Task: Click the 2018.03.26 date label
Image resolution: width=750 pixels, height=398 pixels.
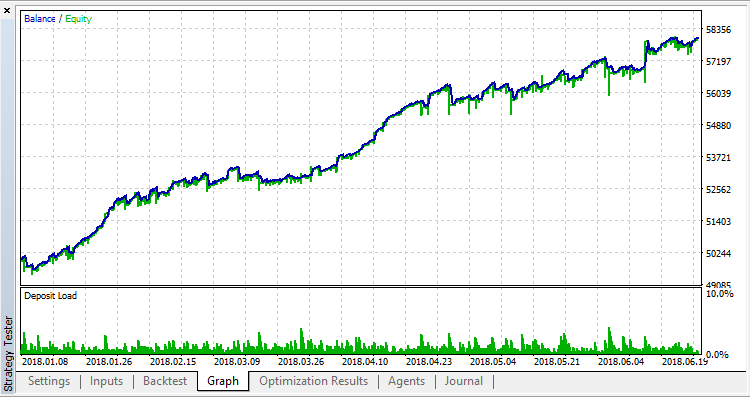Action: coord(301,362)
